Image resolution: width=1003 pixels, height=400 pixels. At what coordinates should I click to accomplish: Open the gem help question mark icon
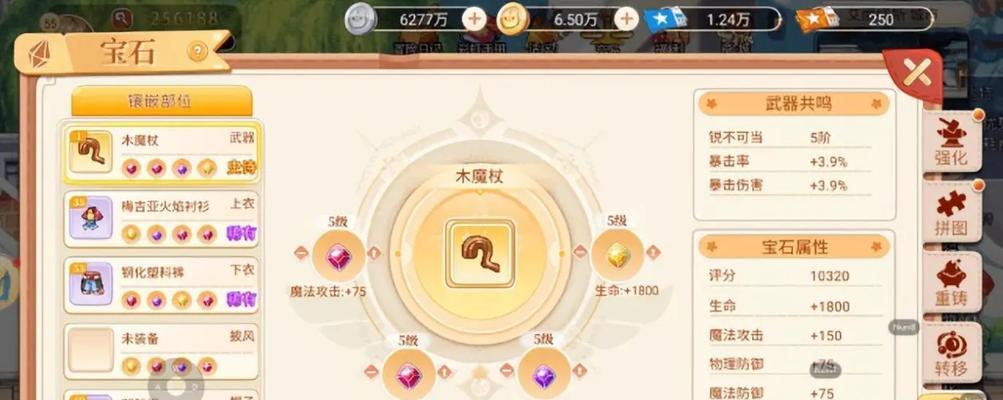(x=198, y=51)
